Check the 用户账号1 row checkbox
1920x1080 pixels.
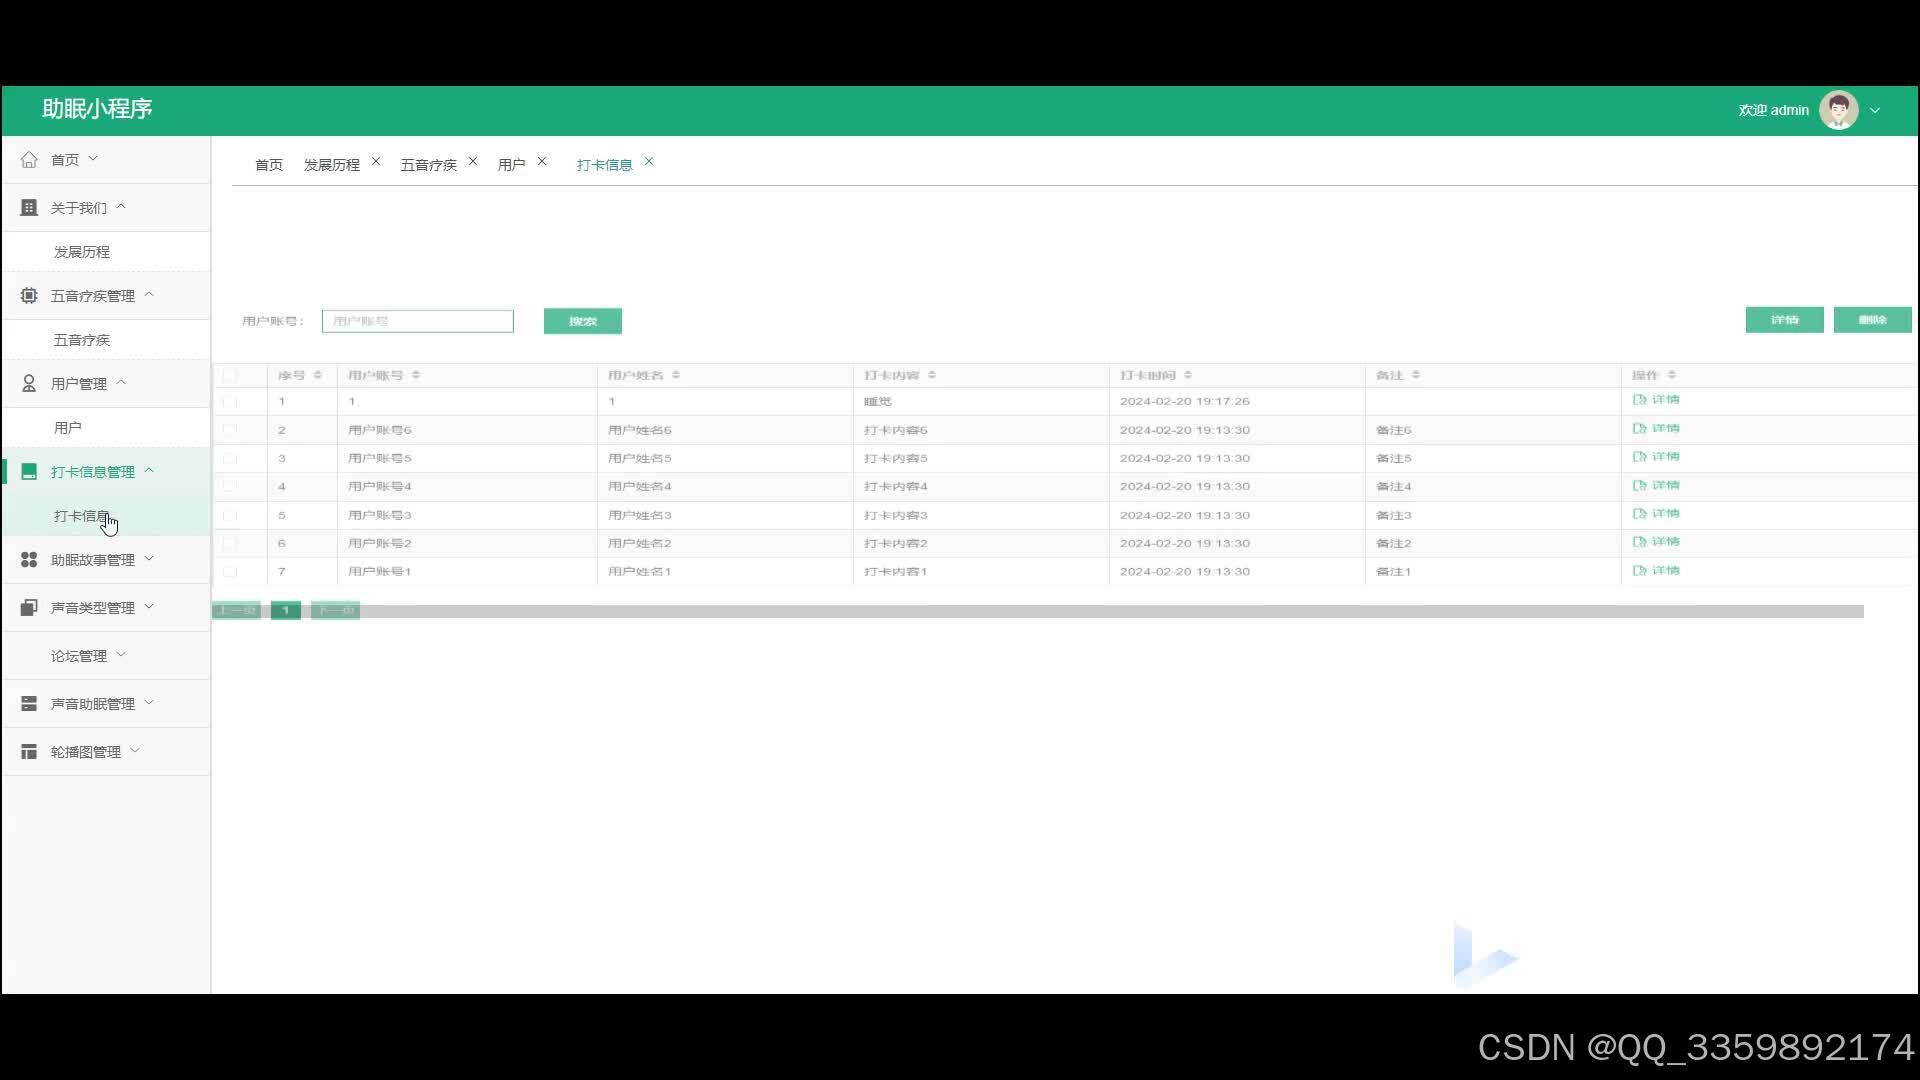(230, 571)
